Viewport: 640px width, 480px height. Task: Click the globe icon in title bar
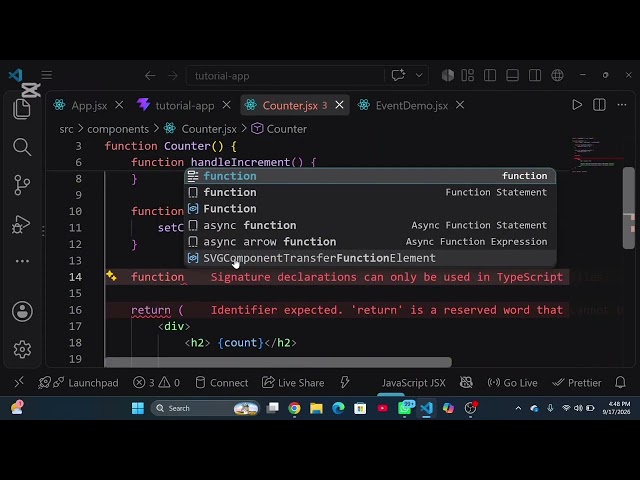click(557, 76)
